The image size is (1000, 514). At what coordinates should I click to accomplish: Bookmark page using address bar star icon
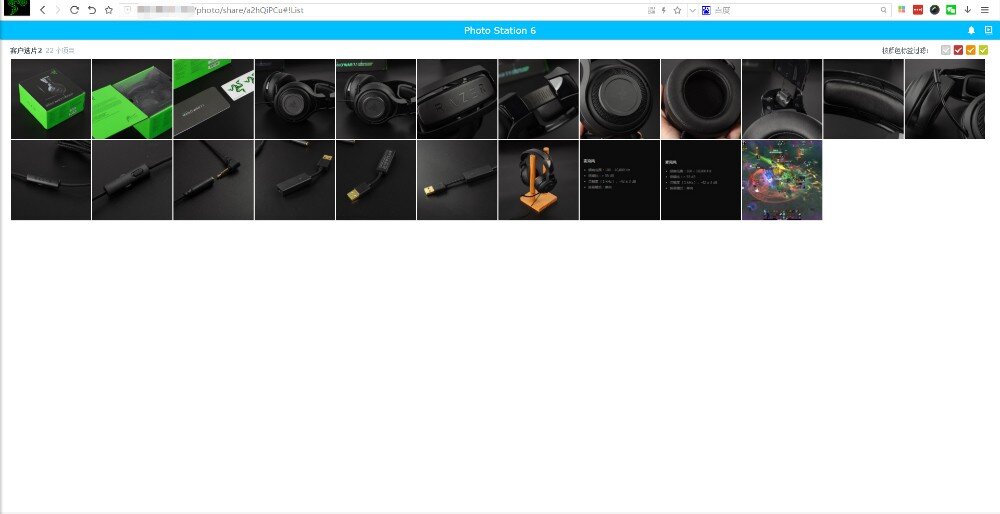[x=677, y=10]
